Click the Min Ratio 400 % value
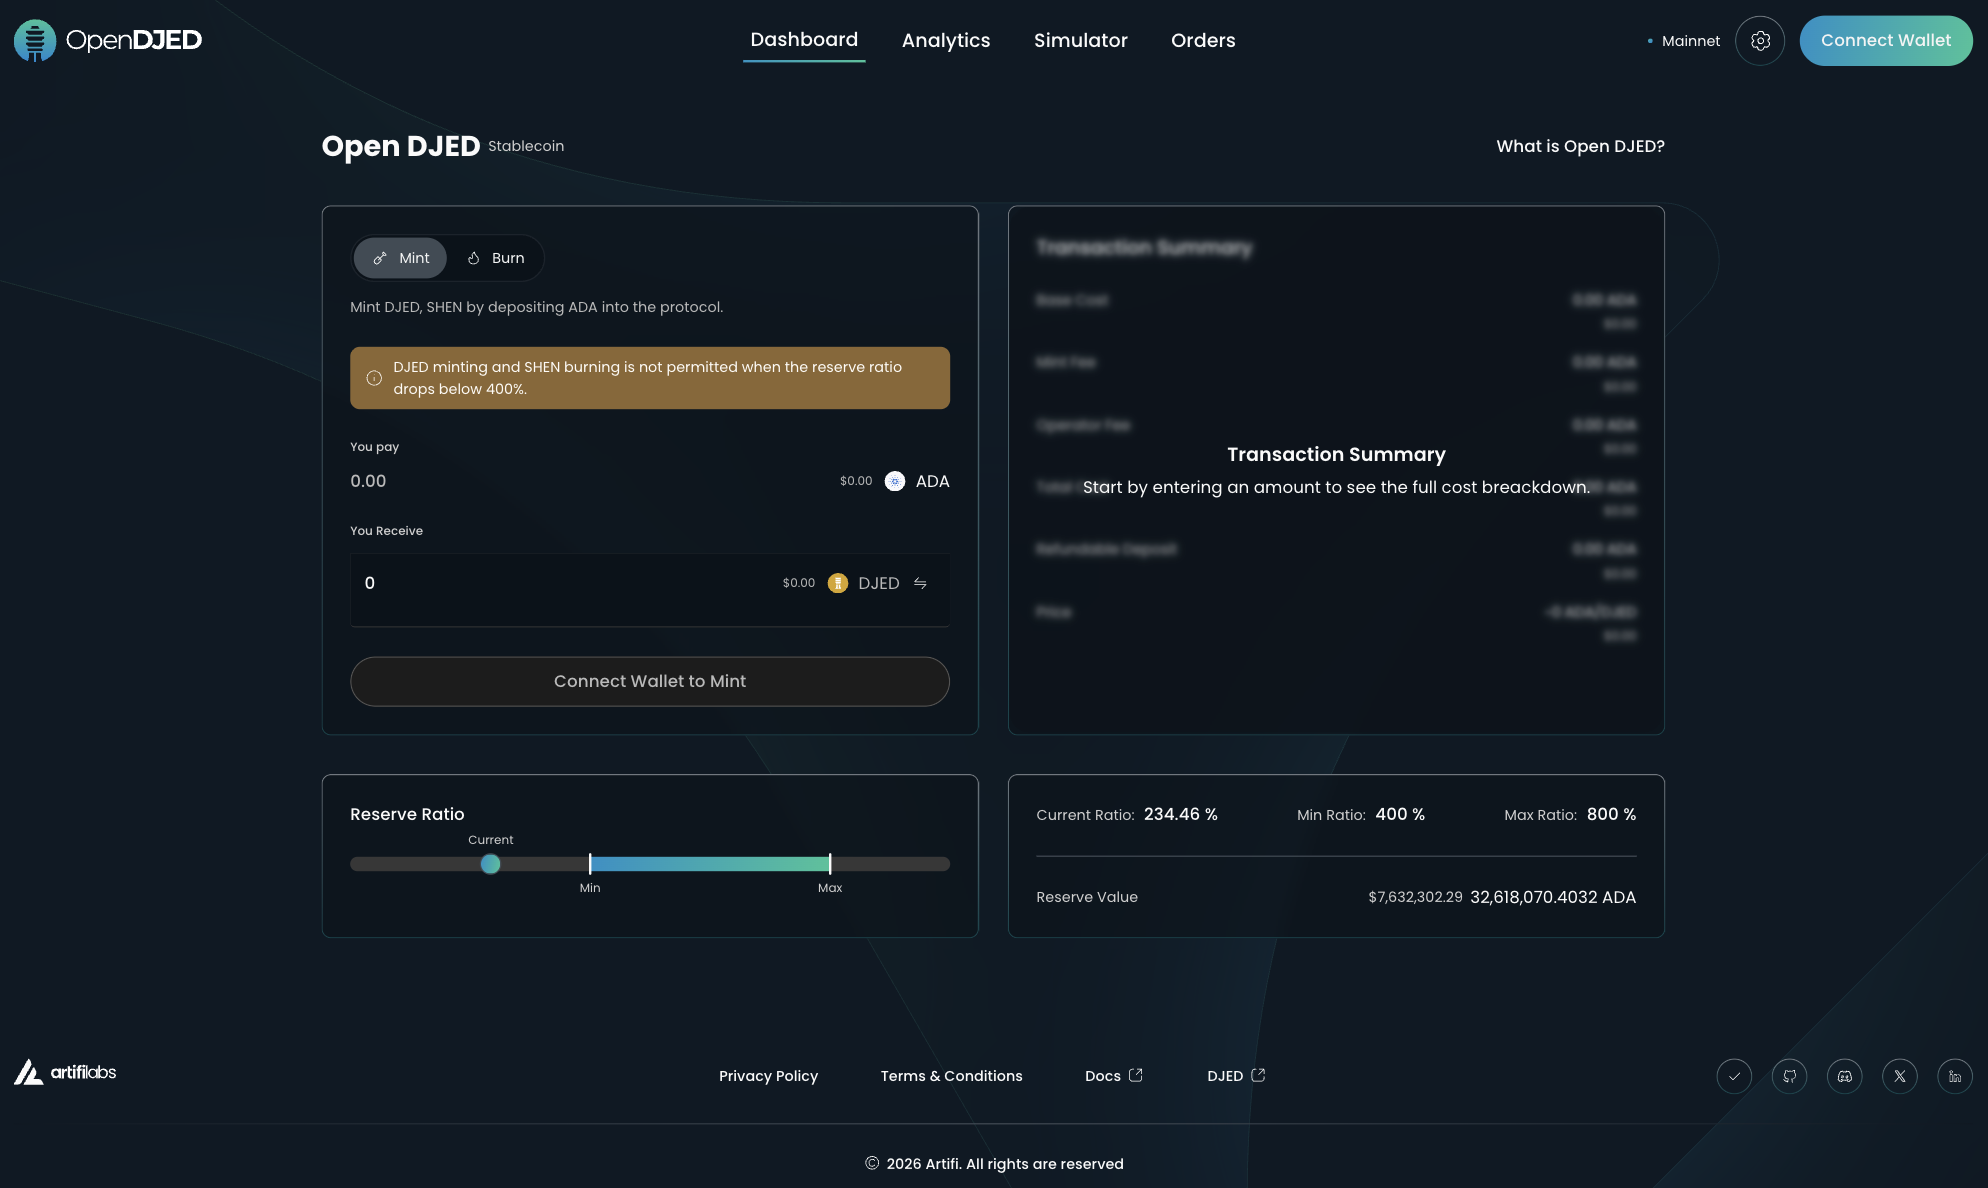This screenshot has height=1188, width=1988. pos(1400,814)
